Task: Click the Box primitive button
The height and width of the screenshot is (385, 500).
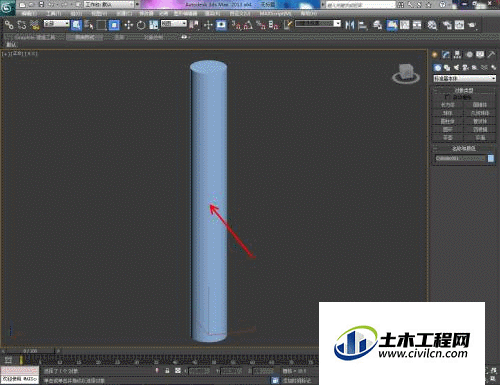Action: pyautogui.click(x=447, y=105)
